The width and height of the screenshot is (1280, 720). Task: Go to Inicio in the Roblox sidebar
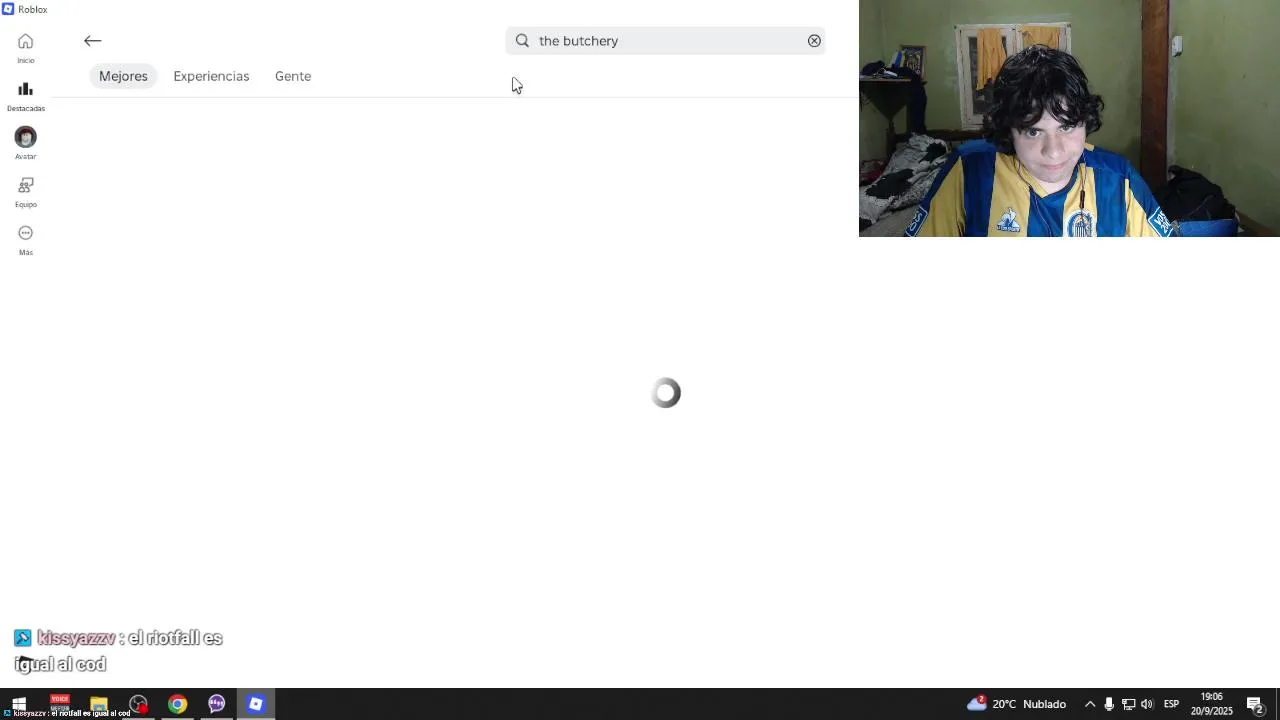[x=25, y=47]
